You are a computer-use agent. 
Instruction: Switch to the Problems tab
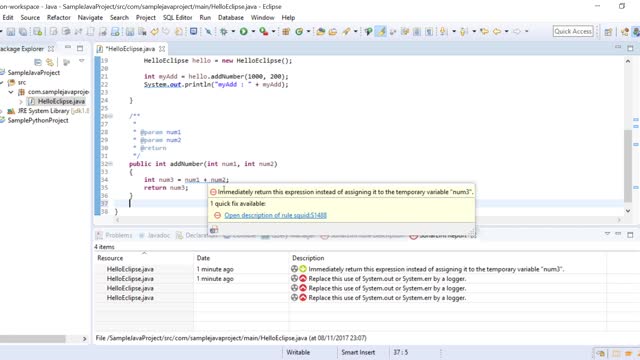(x=115, y=236)
